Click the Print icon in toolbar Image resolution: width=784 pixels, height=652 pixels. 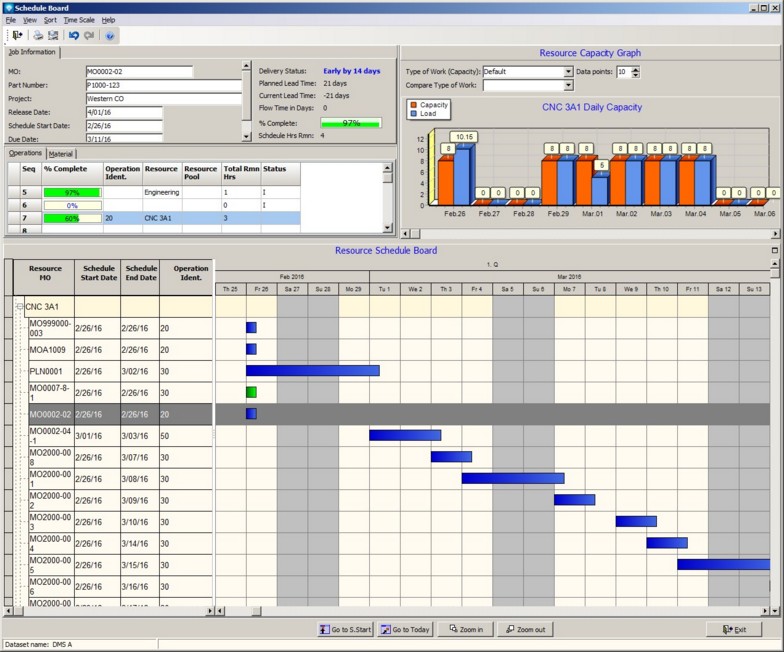(38, 35)
